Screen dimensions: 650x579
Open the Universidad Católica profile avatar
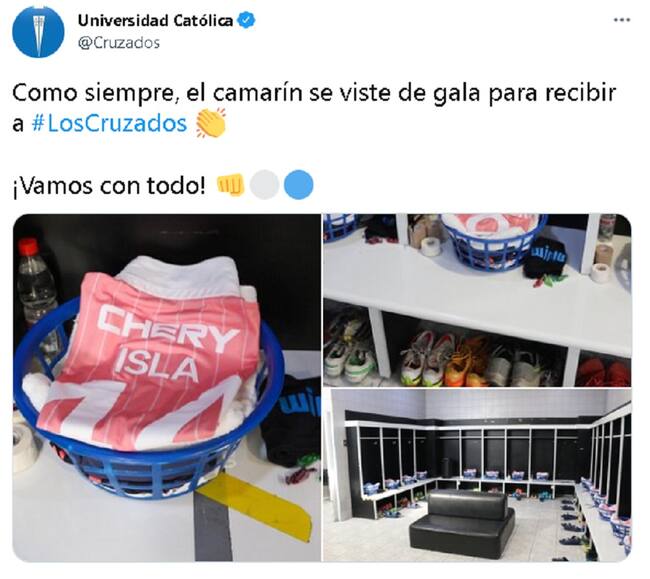point(38,31)
